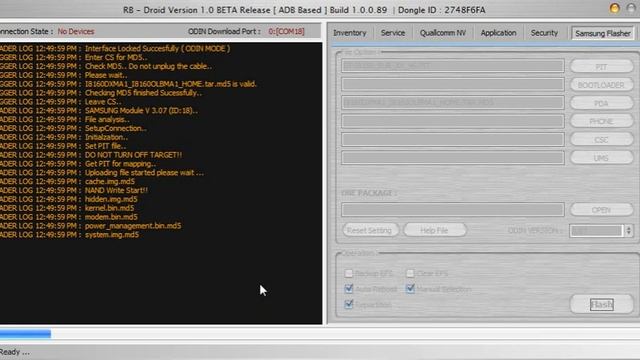Image resolution: width=640 pixels, height=360 pixels.
Task: Click log line 'Interface Locked Succesfully ( ODIN MODE )'
Action: coord(158,48)
